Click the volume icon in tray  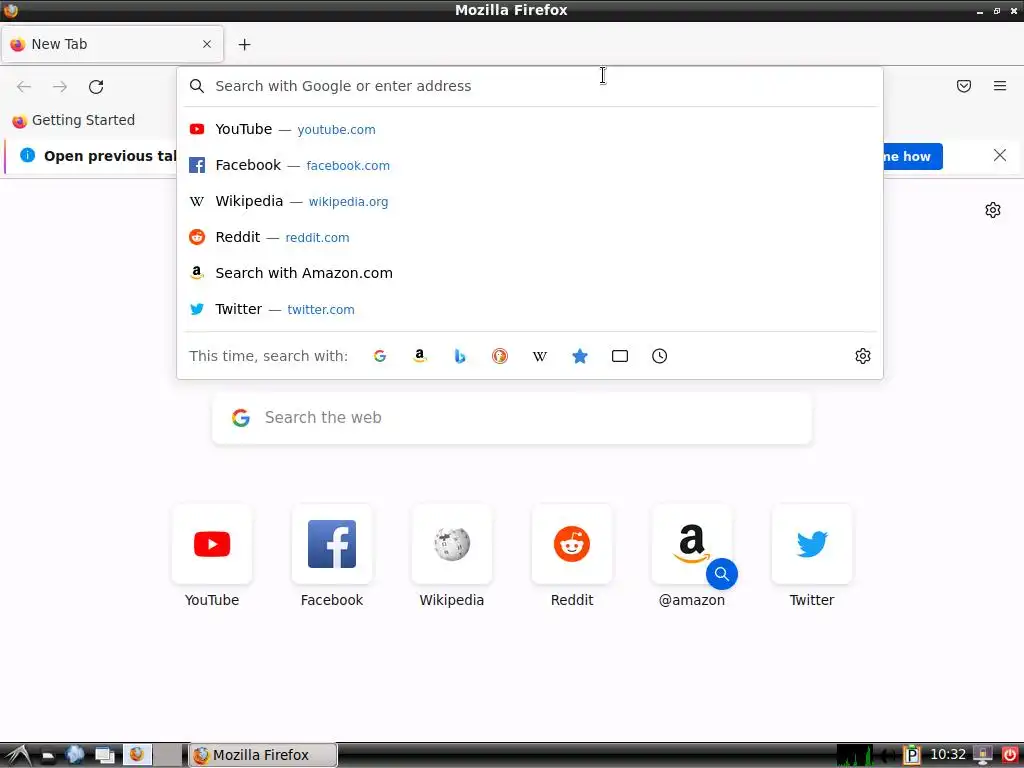click(888, 756)
